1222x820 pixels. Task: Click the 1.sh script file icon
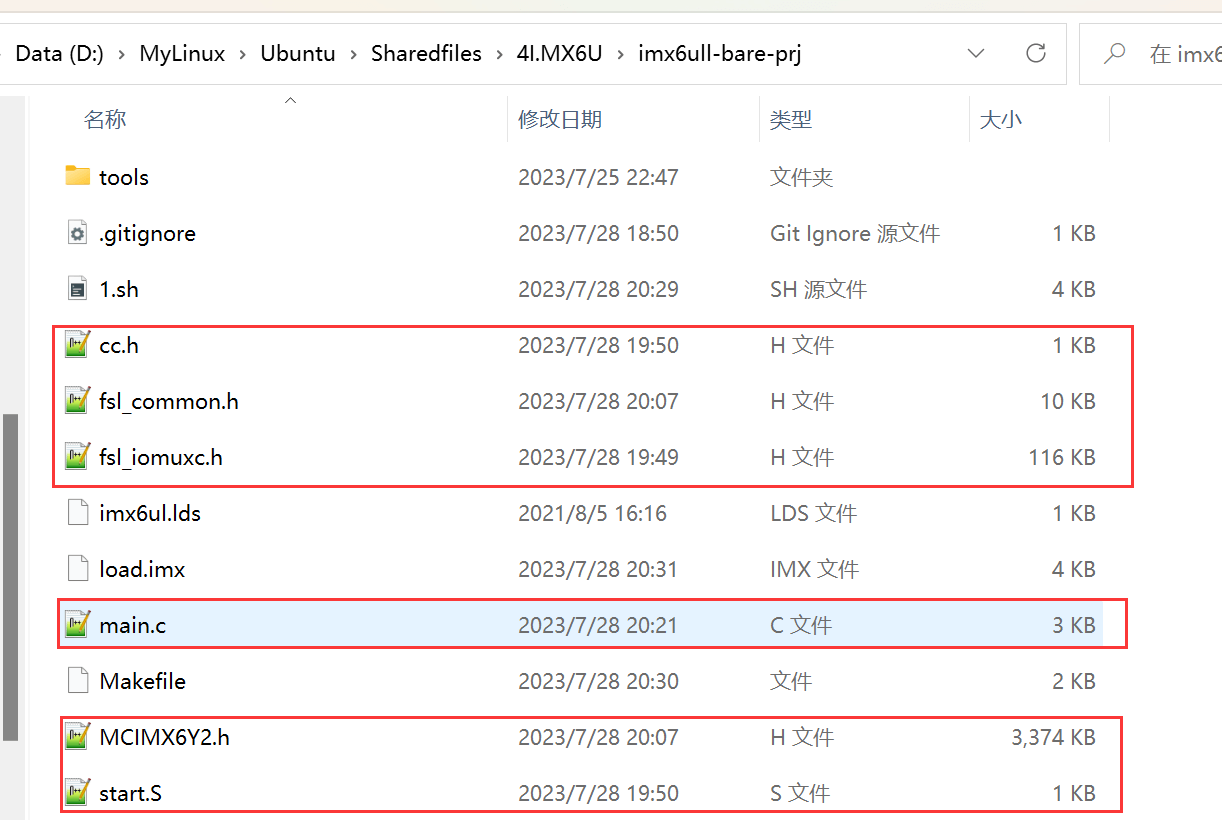coord(78,289)
